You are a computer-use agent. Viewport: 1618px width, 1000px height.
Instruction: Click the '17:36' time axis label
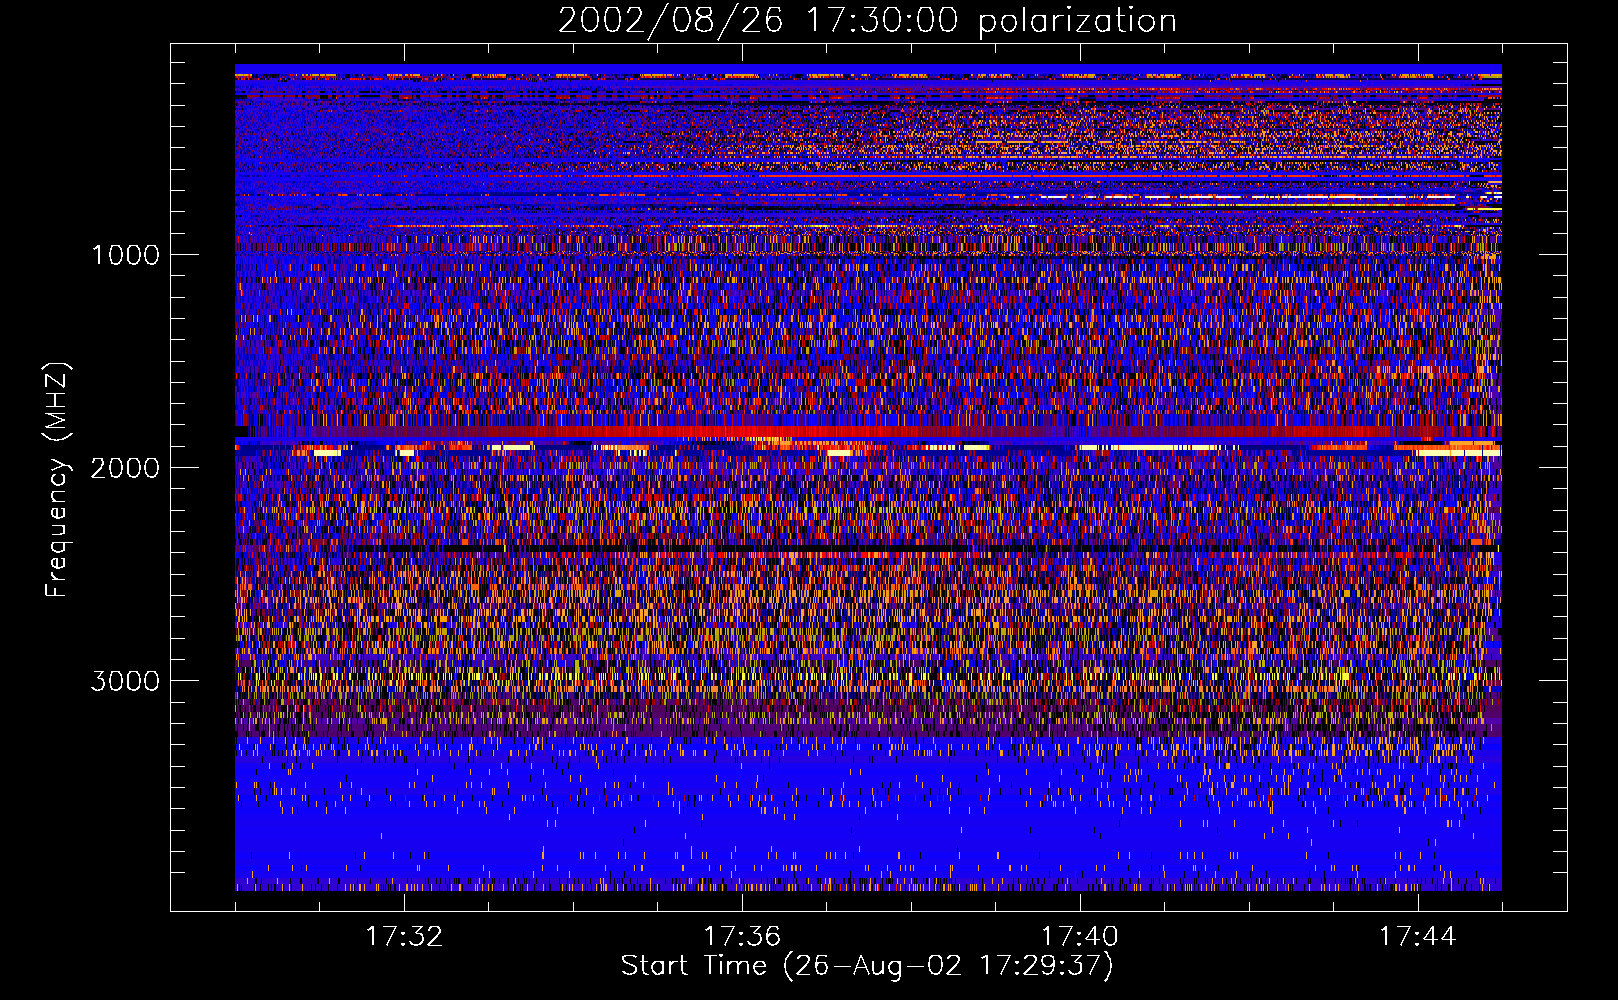tap(742, 937)
